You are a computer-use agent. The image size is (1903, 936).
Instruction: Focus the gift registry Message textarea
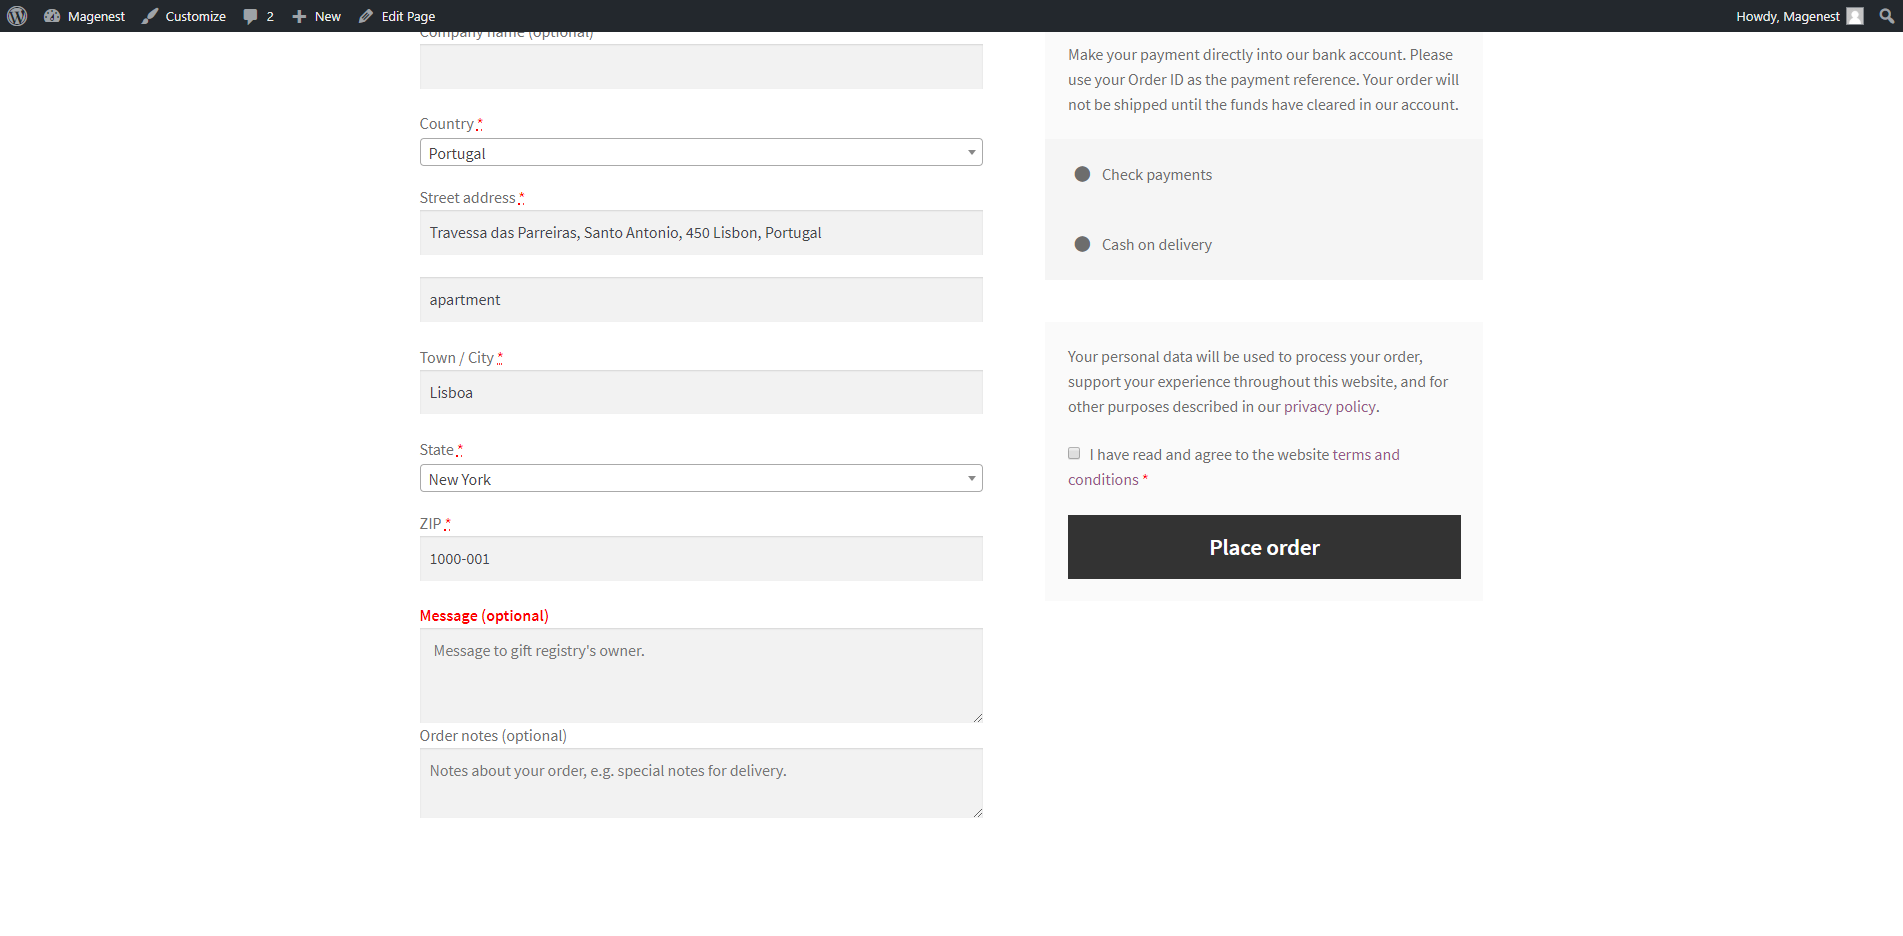(700, 675)
